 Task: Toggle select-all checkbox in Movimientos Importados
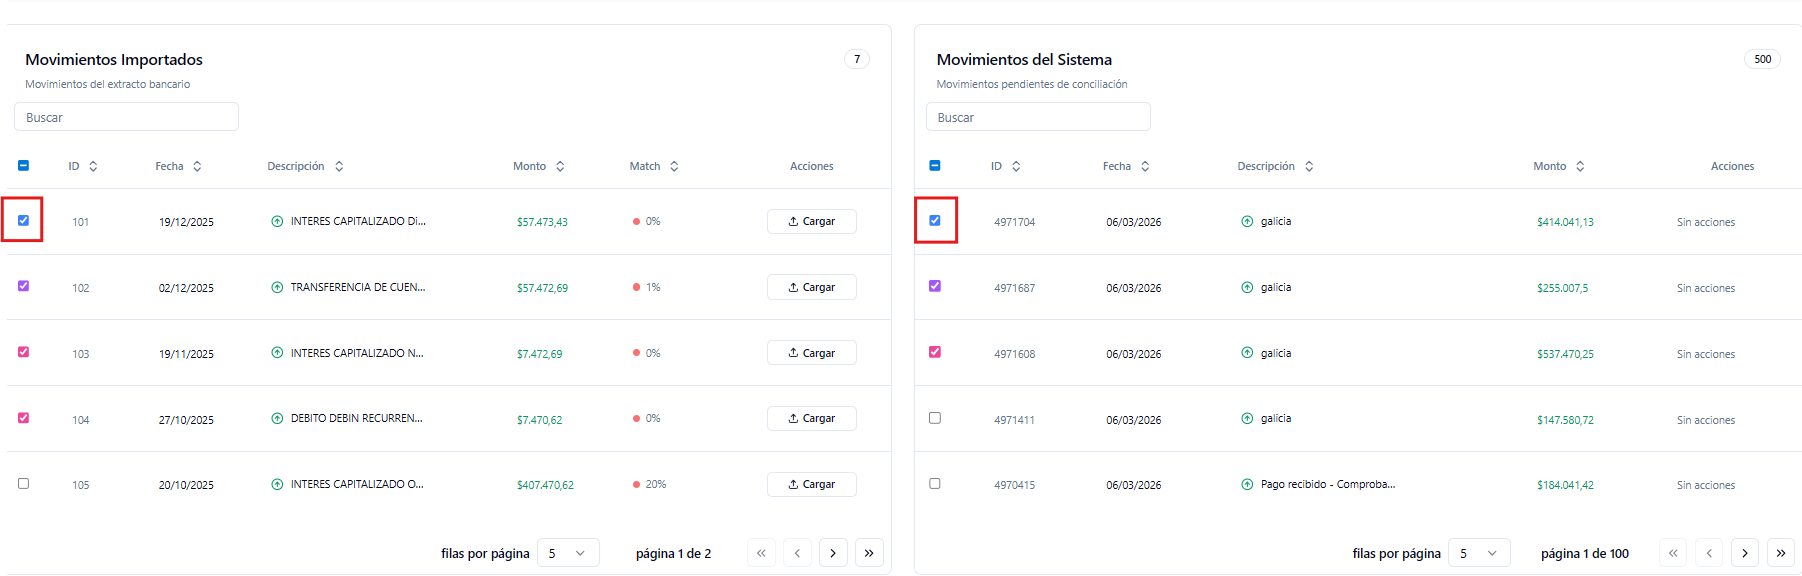tap(24, 166)
